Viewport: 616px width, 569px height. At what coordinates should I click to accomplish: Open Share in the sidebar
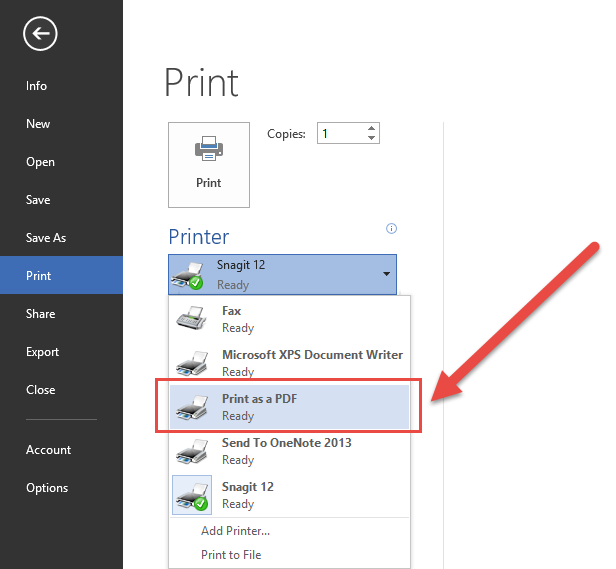coord(61,314)
